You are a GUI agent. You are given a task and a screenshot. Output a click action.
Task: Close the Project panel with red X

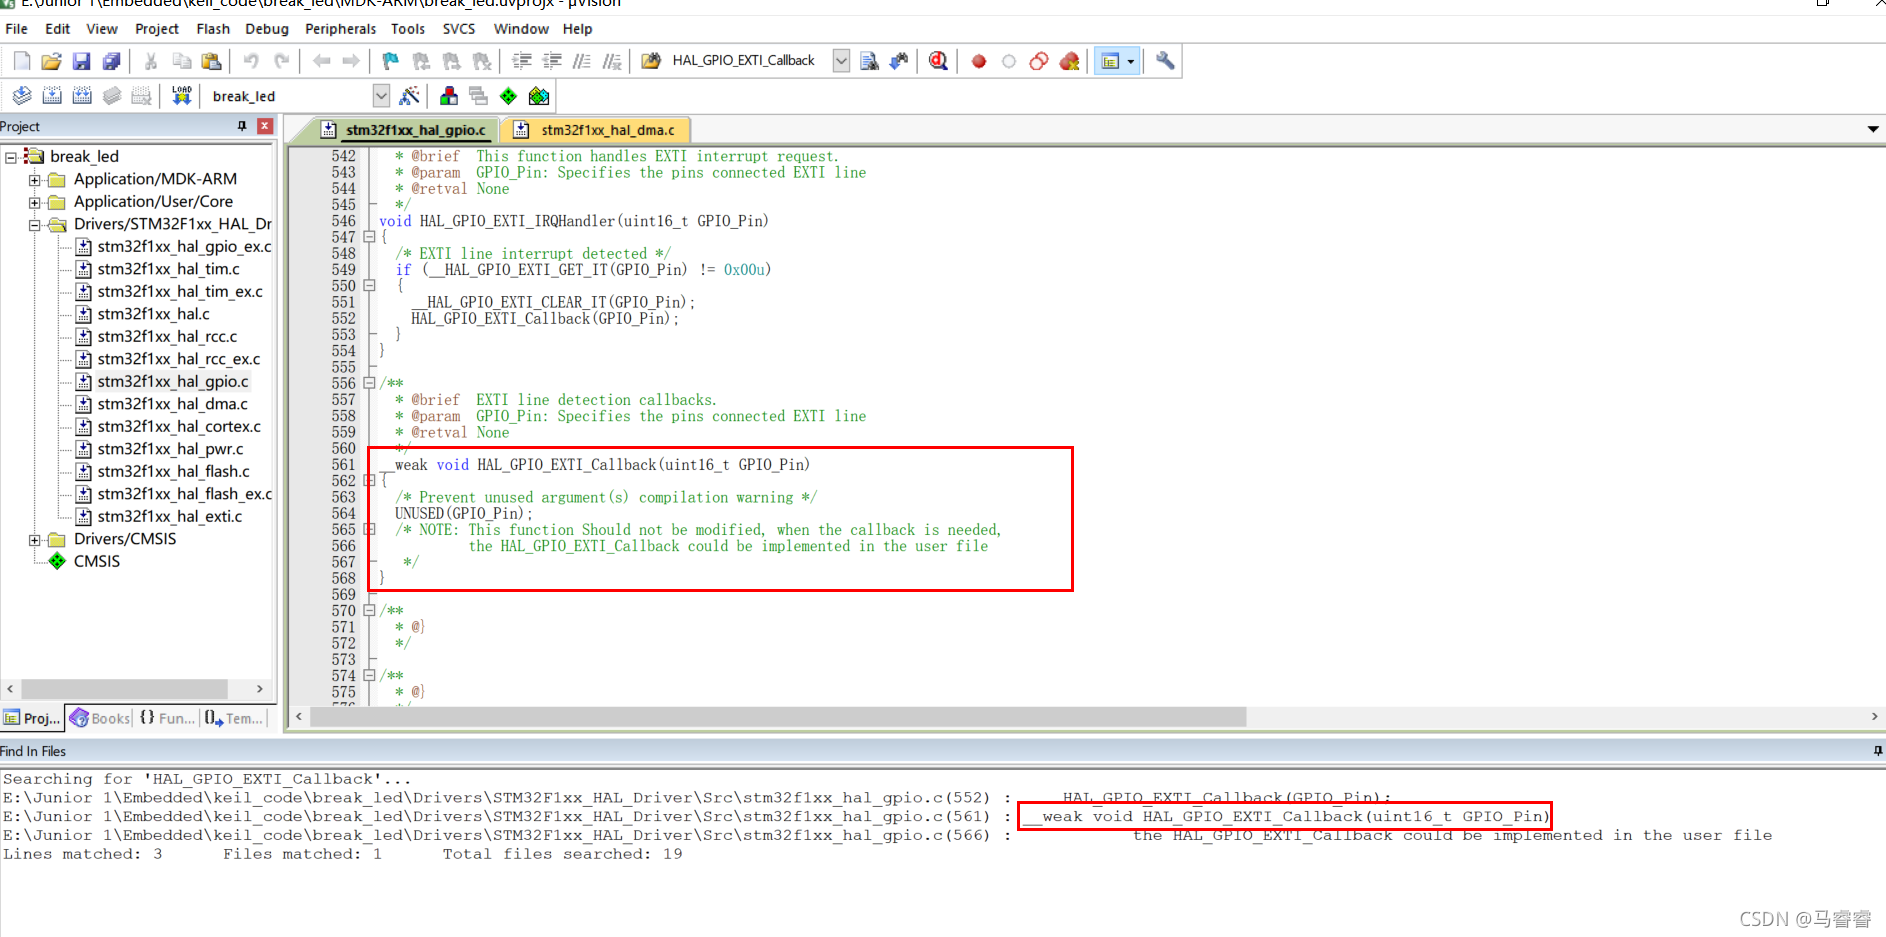point(265,126)
